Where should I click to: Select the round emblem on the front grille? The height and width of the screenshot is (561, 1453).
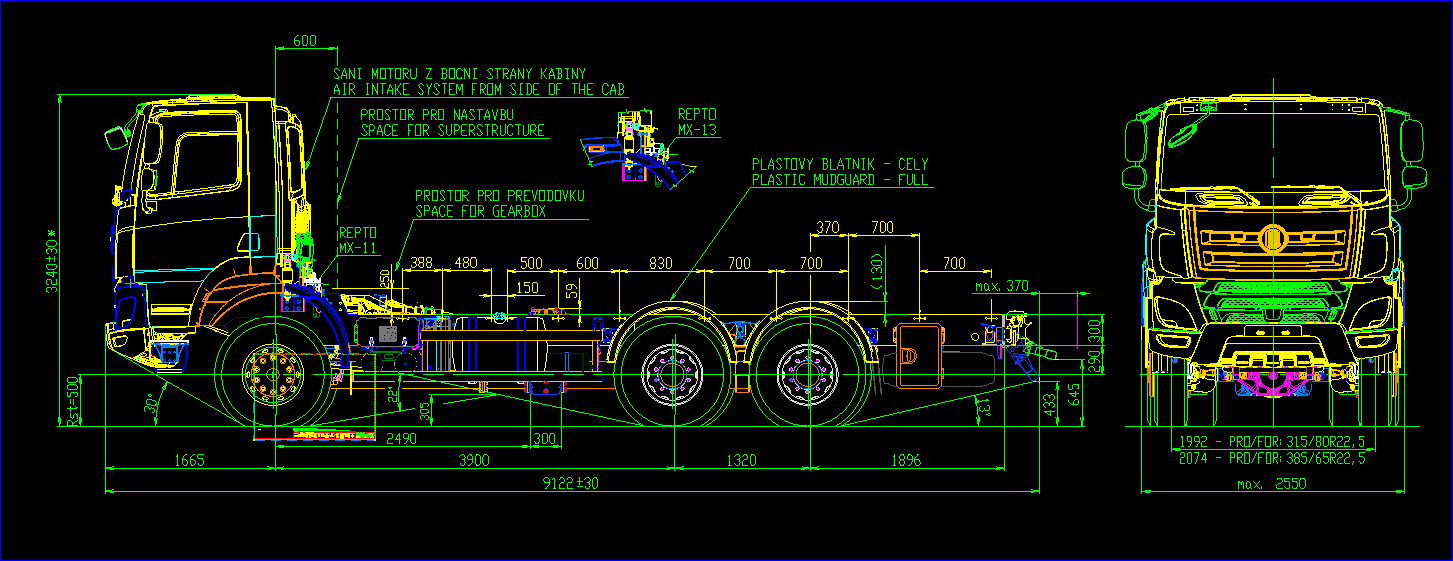1273,239
